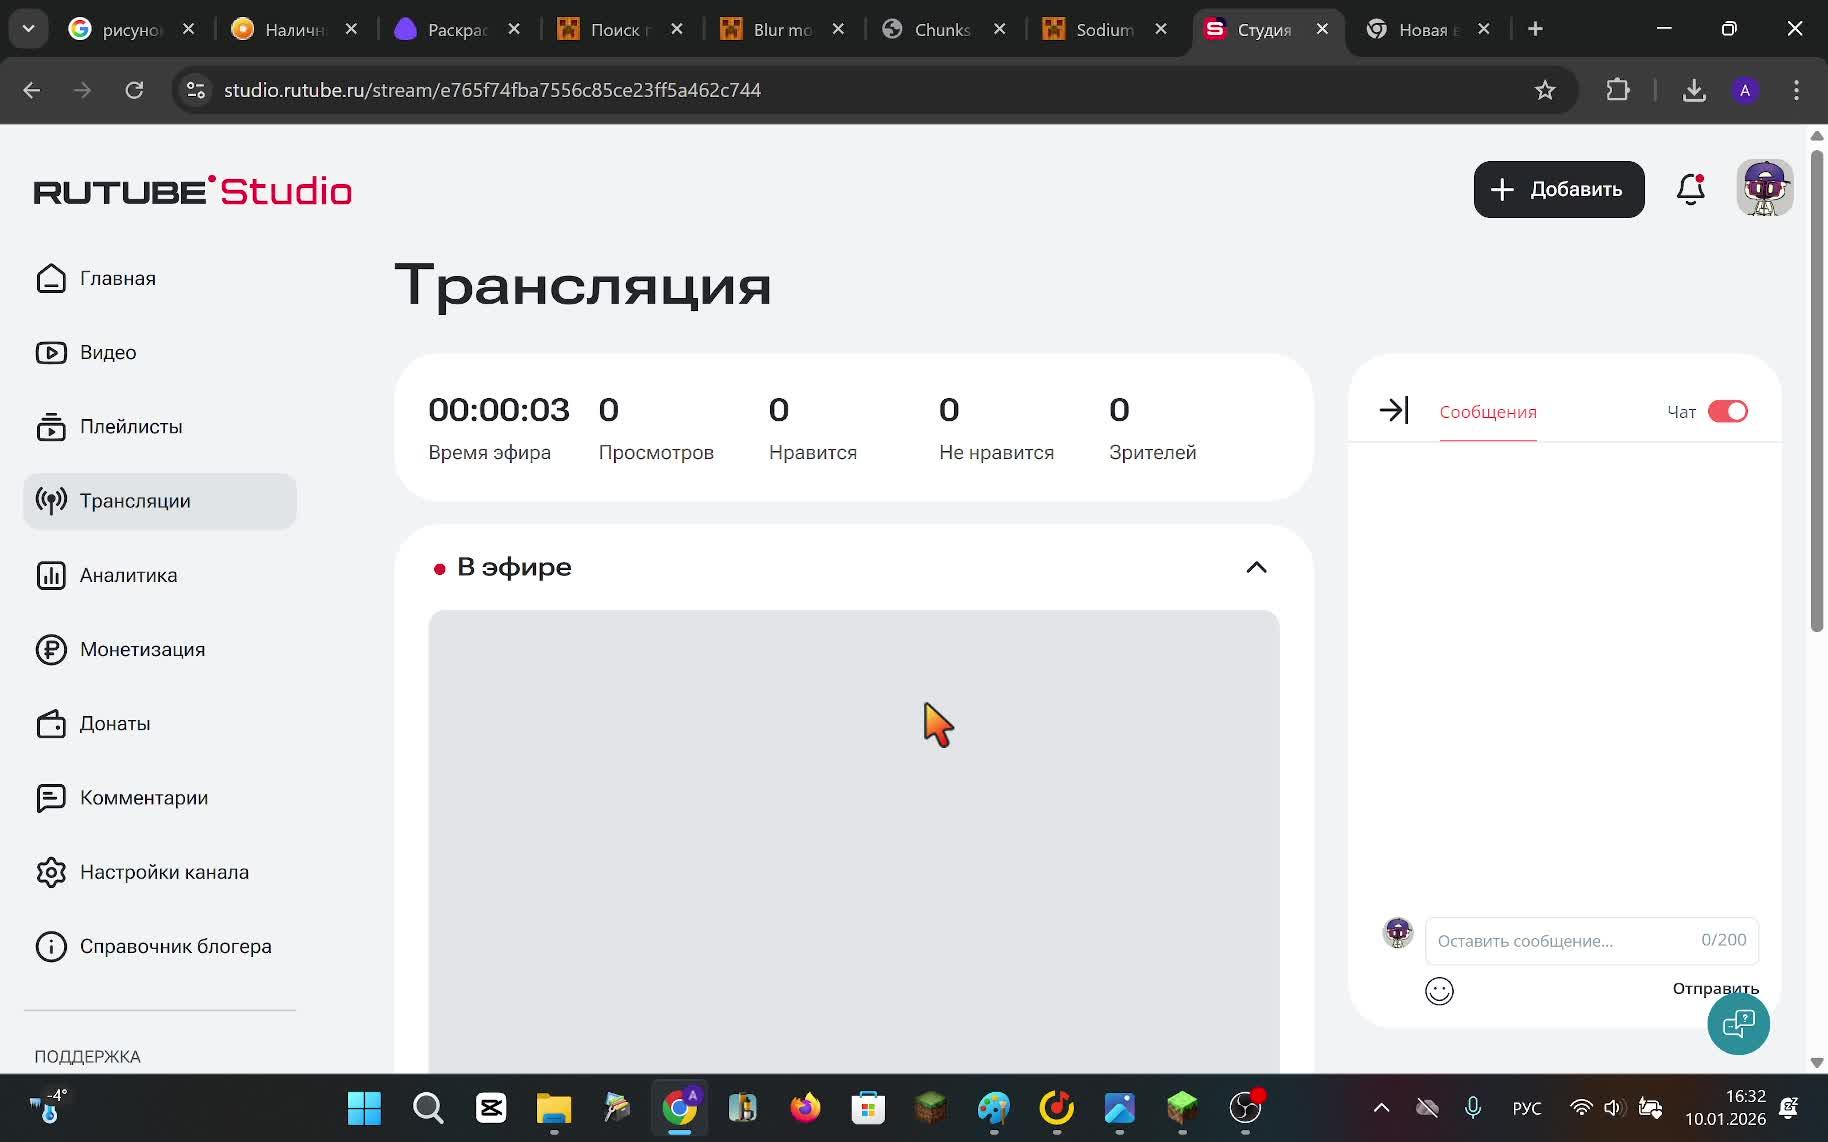Open the emoji picker in chat
Image resolution: width=1828 pixels, height=1142 pixels.
(1439, 990)
